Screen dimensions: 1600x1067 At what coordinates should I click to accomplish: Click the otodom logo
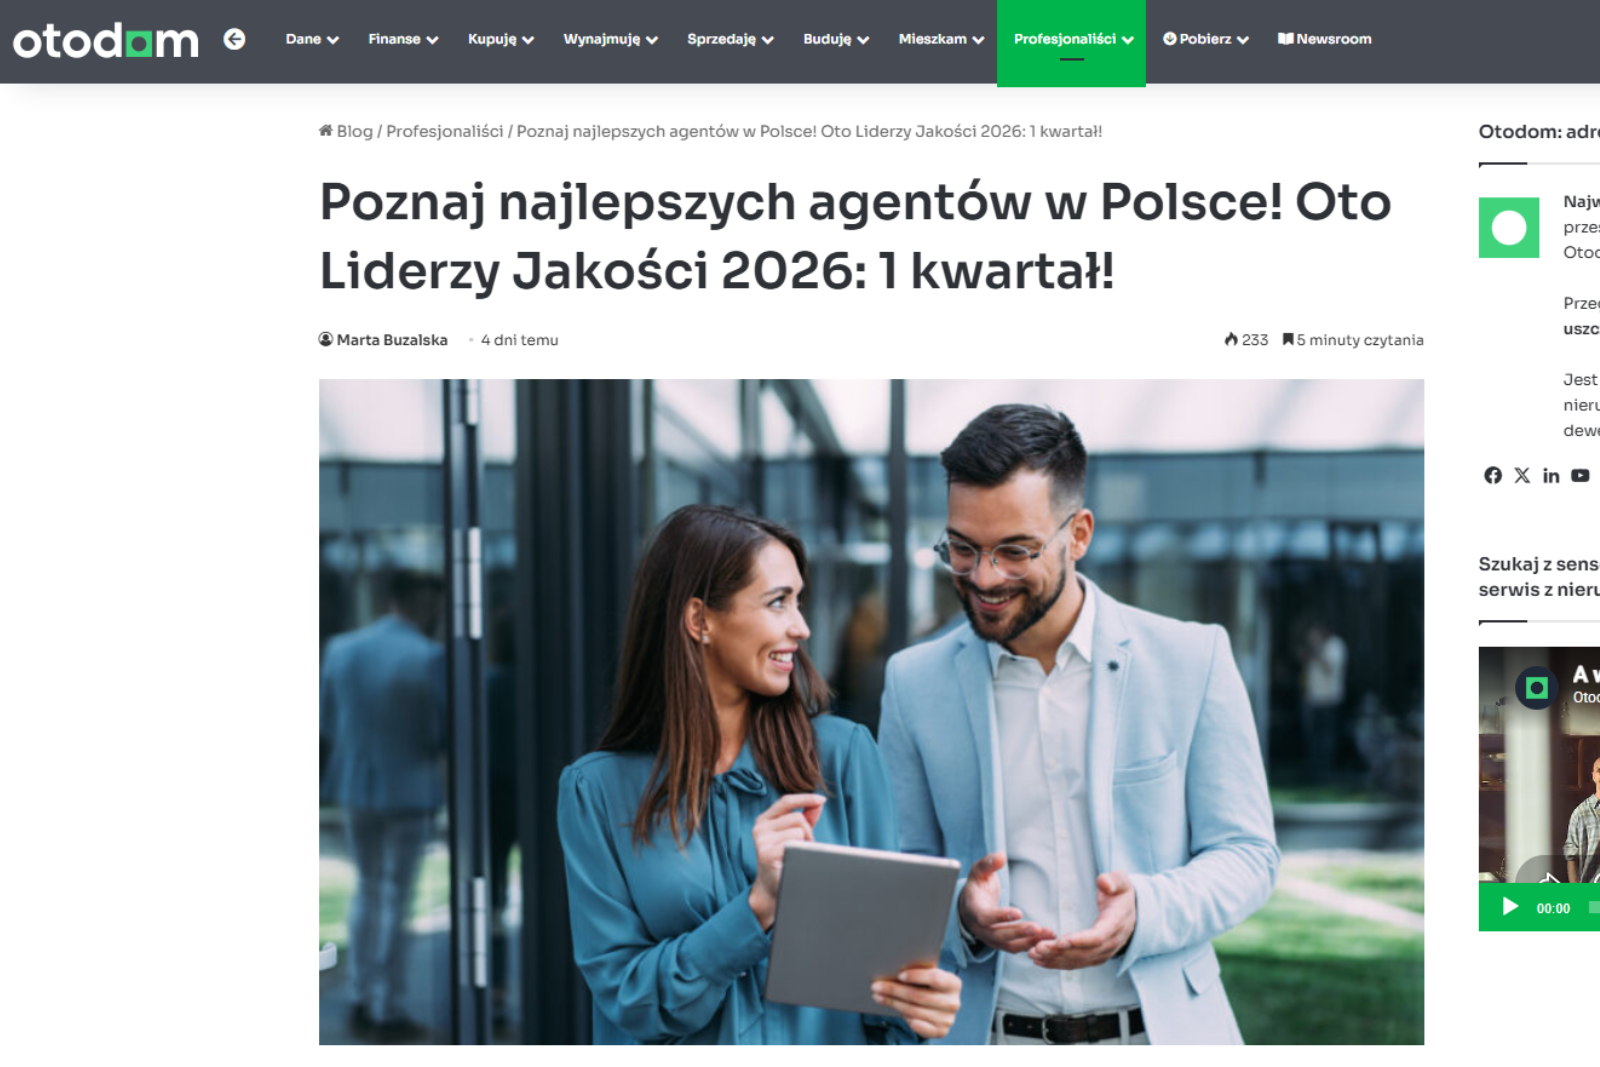(x=105, y=40)
